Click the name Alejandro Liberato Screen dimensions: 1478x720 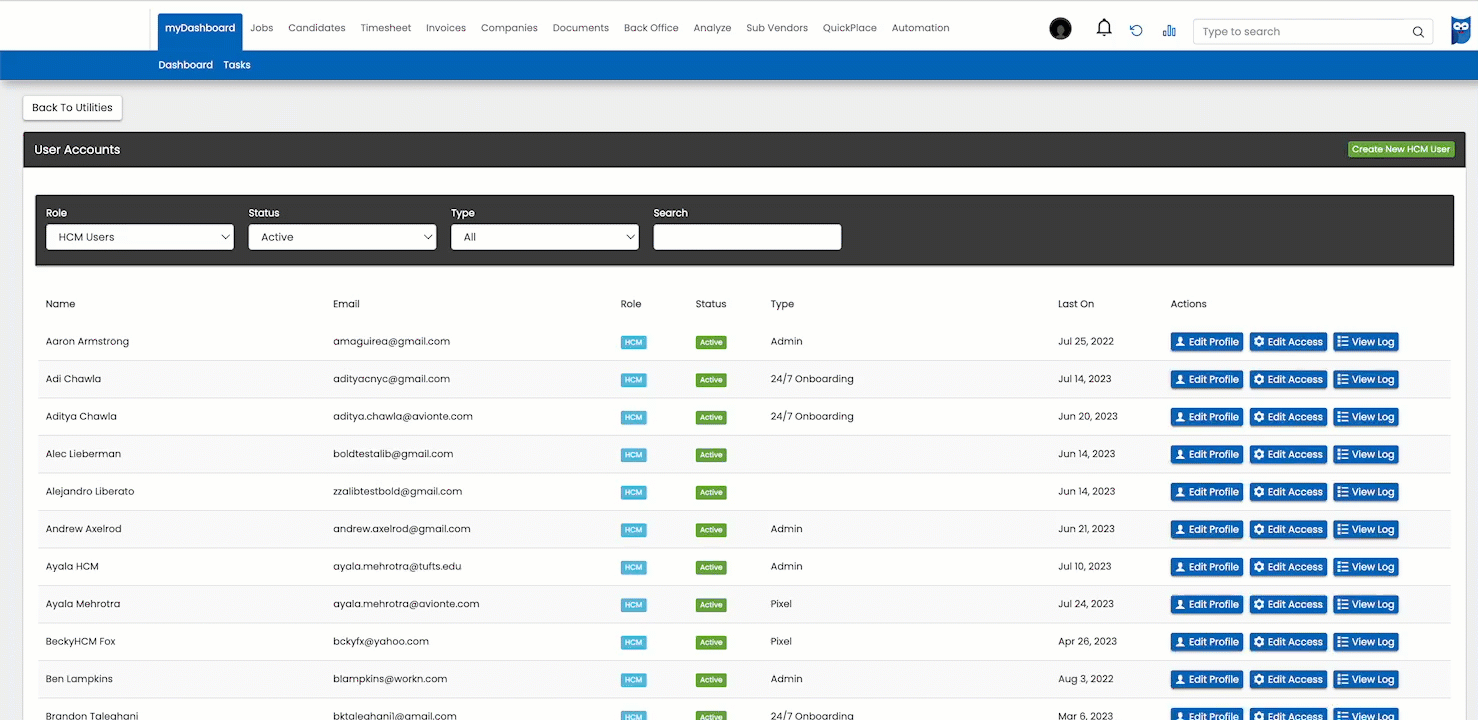90,492
